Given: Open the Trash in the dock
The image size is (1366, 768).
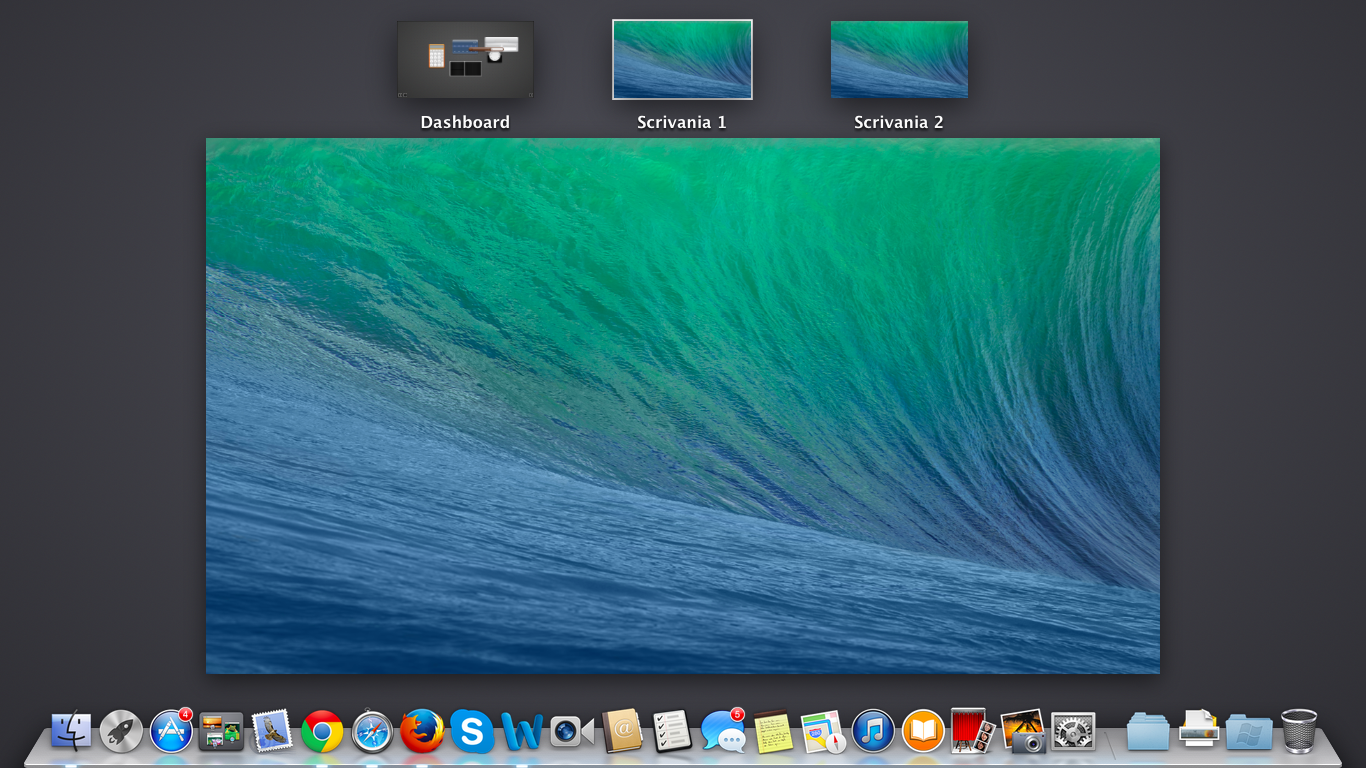Looking at the screenshot, I should coord(1299,731).
